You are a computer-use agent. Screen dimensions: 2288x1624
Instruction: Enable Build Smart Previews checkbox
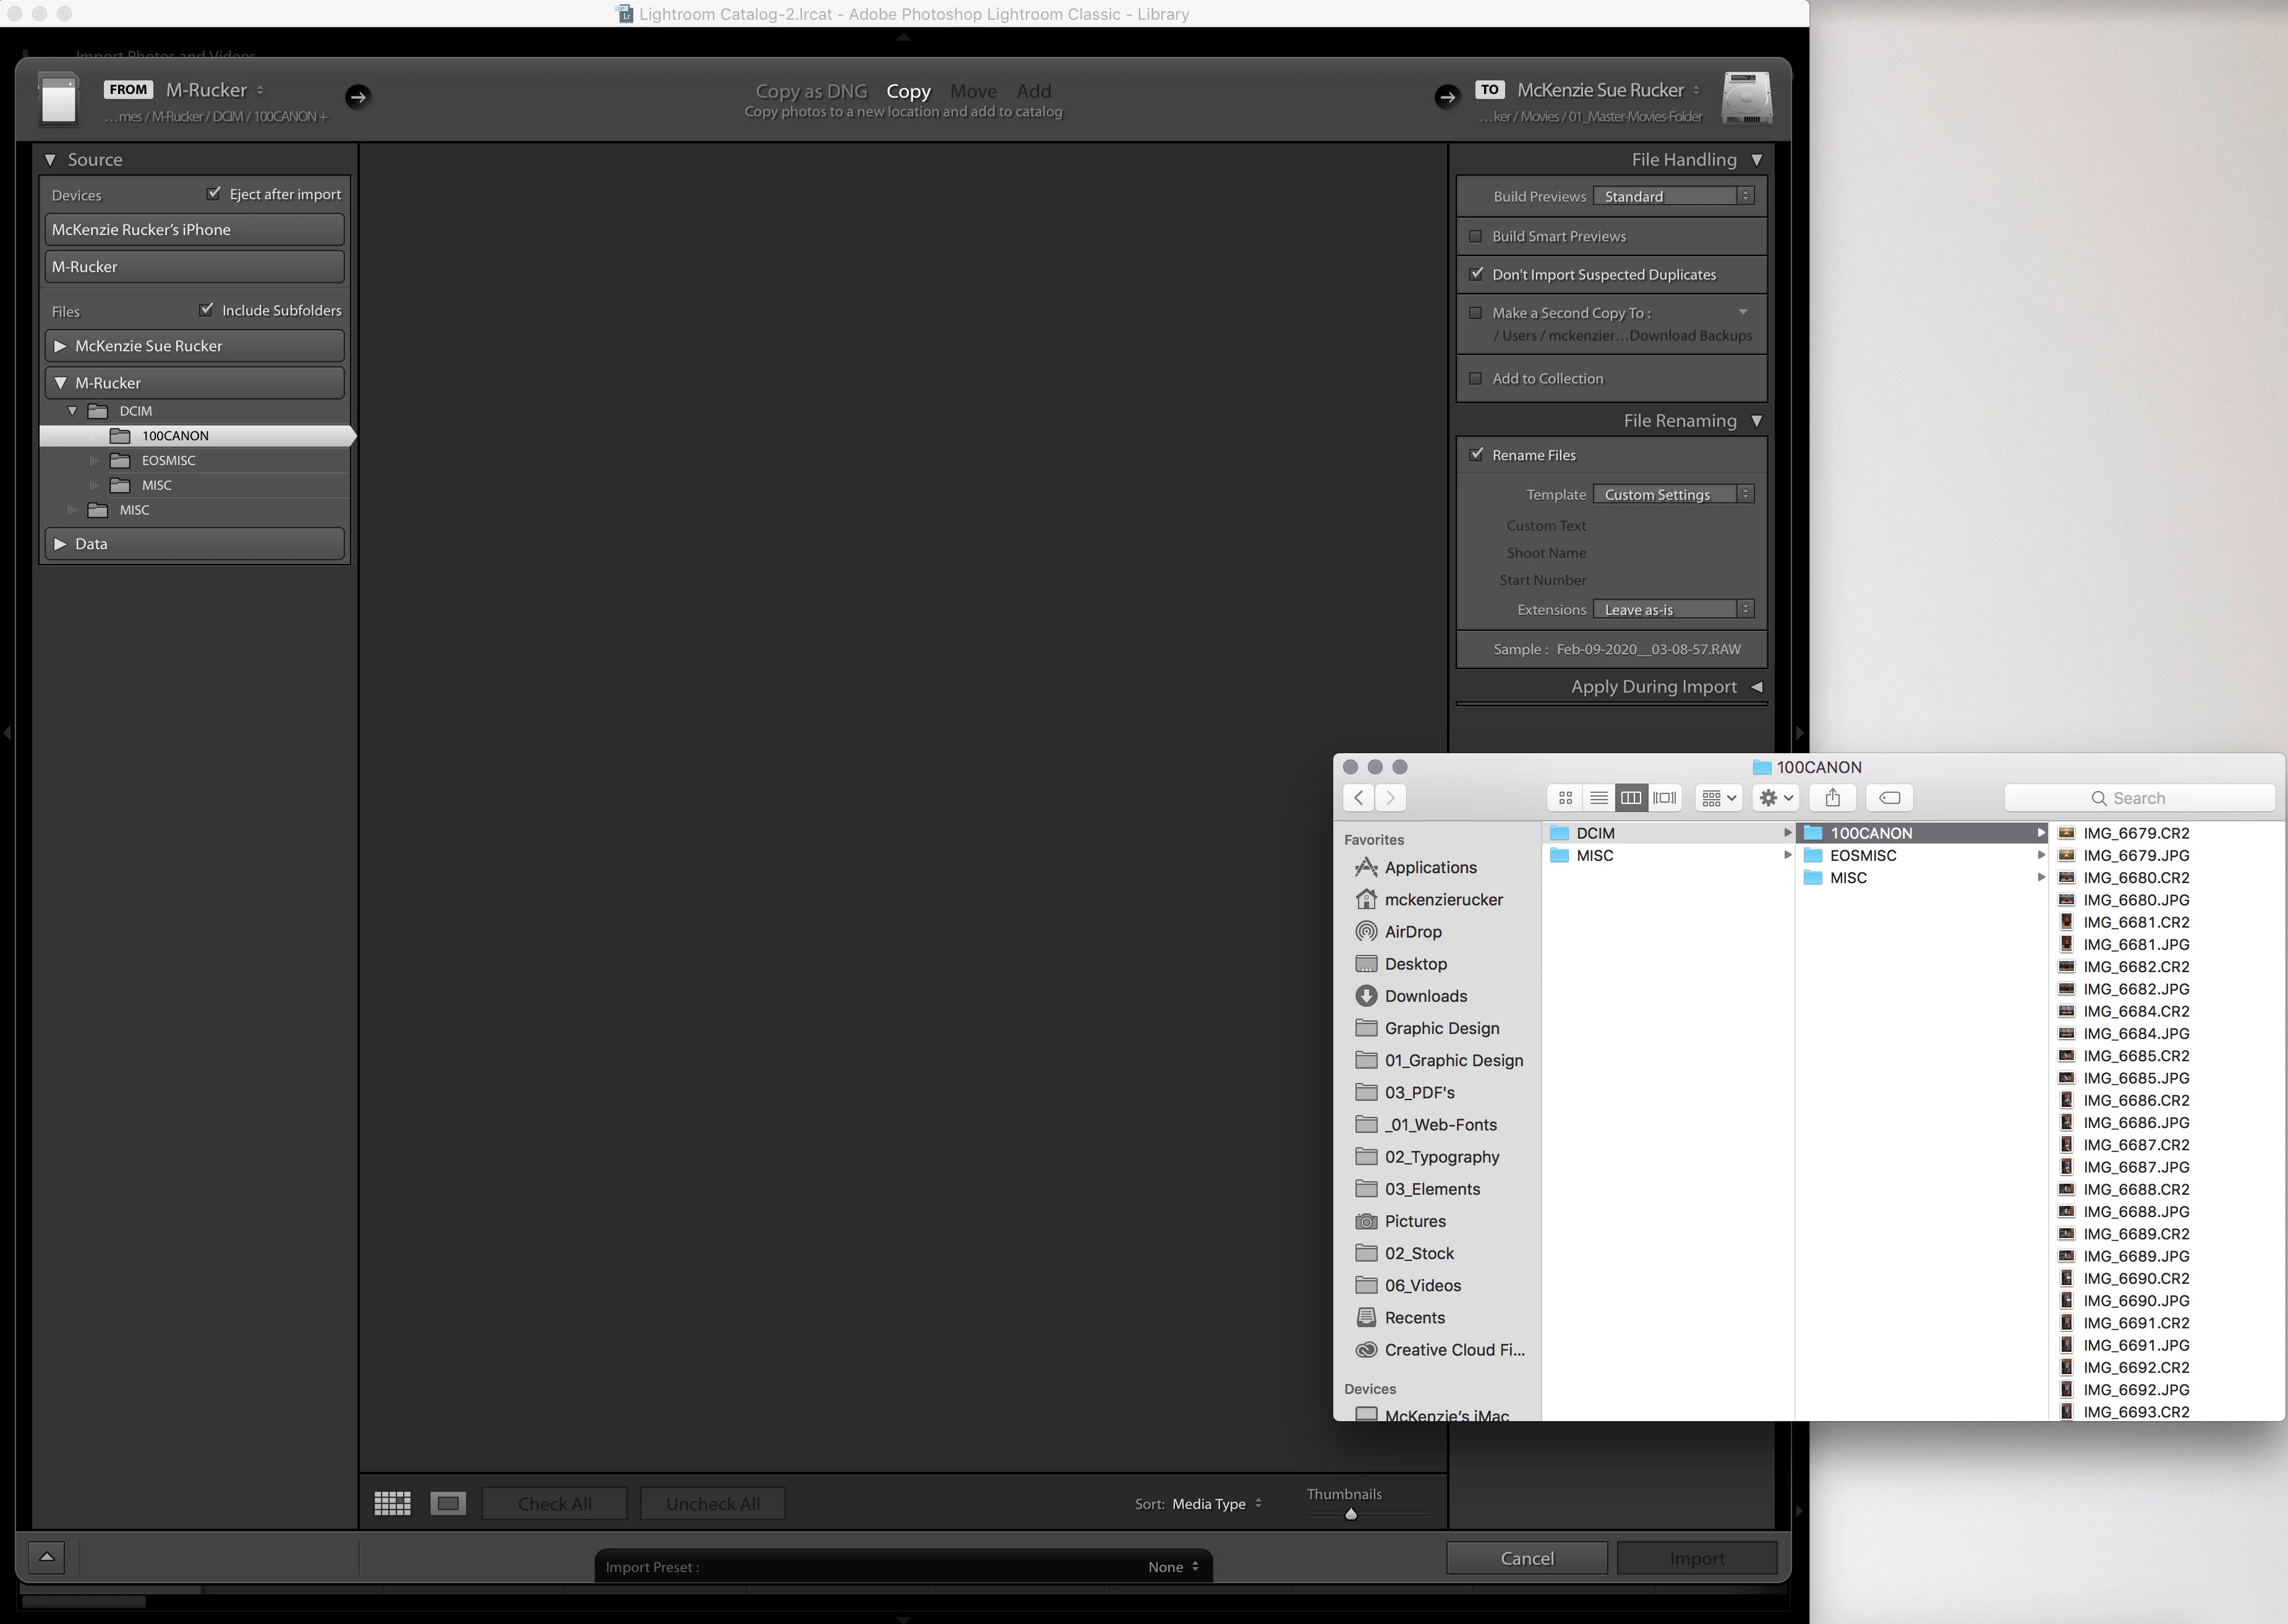click(1476, 236)
